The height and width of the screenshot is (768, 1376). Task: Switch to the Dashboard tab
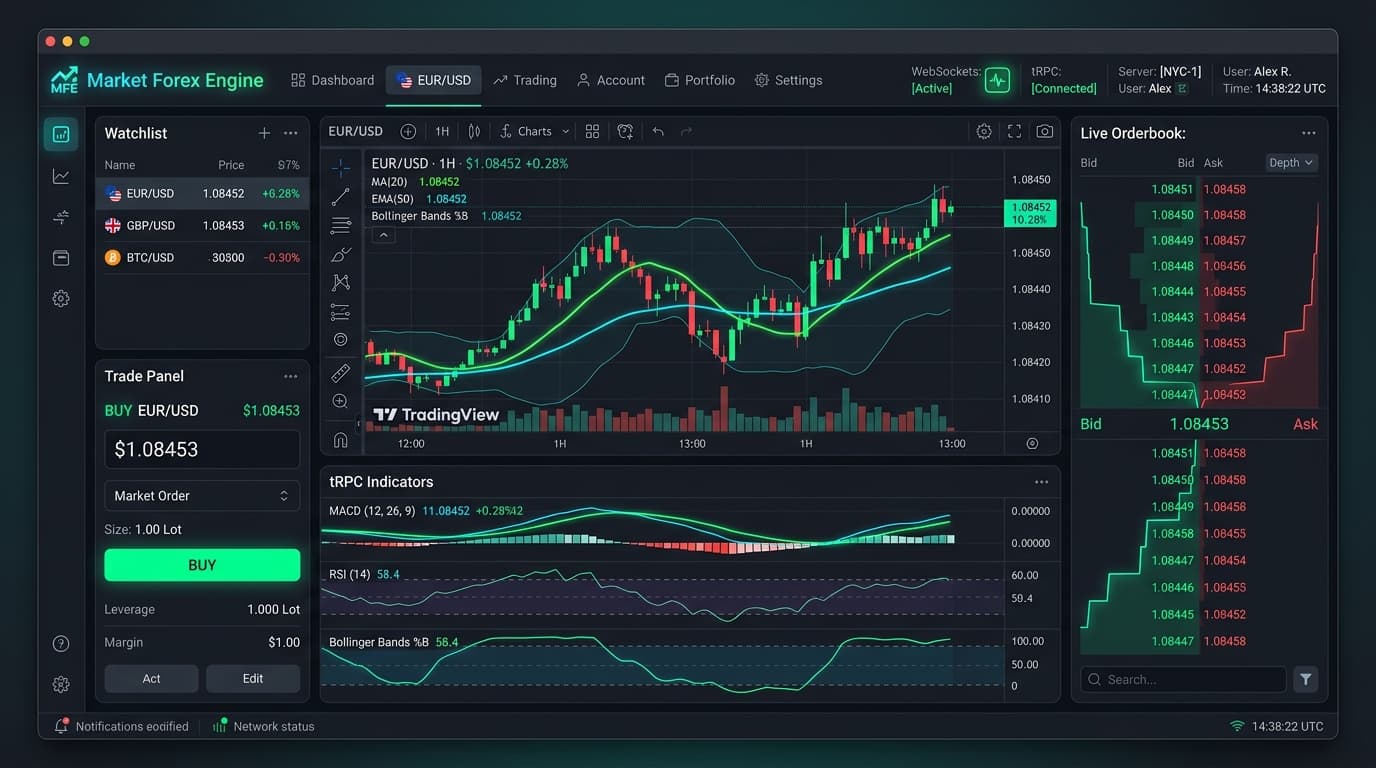click(332, 80)
